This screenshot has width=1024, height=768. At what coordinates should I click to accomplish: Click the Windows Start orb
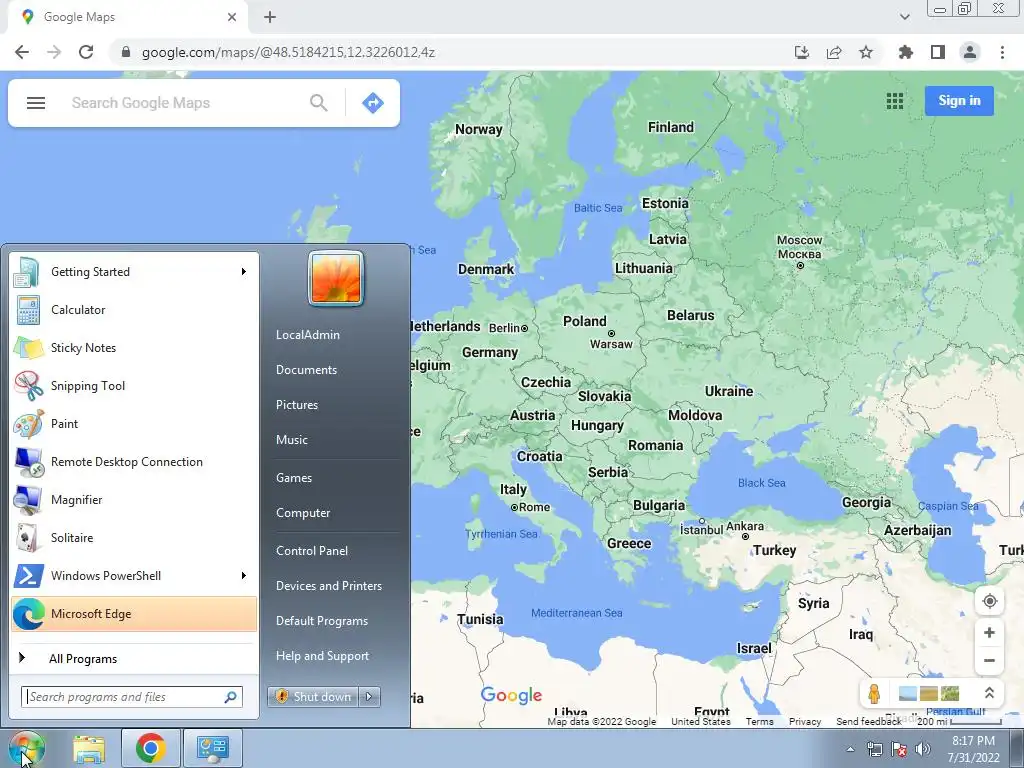coord(26,748)
